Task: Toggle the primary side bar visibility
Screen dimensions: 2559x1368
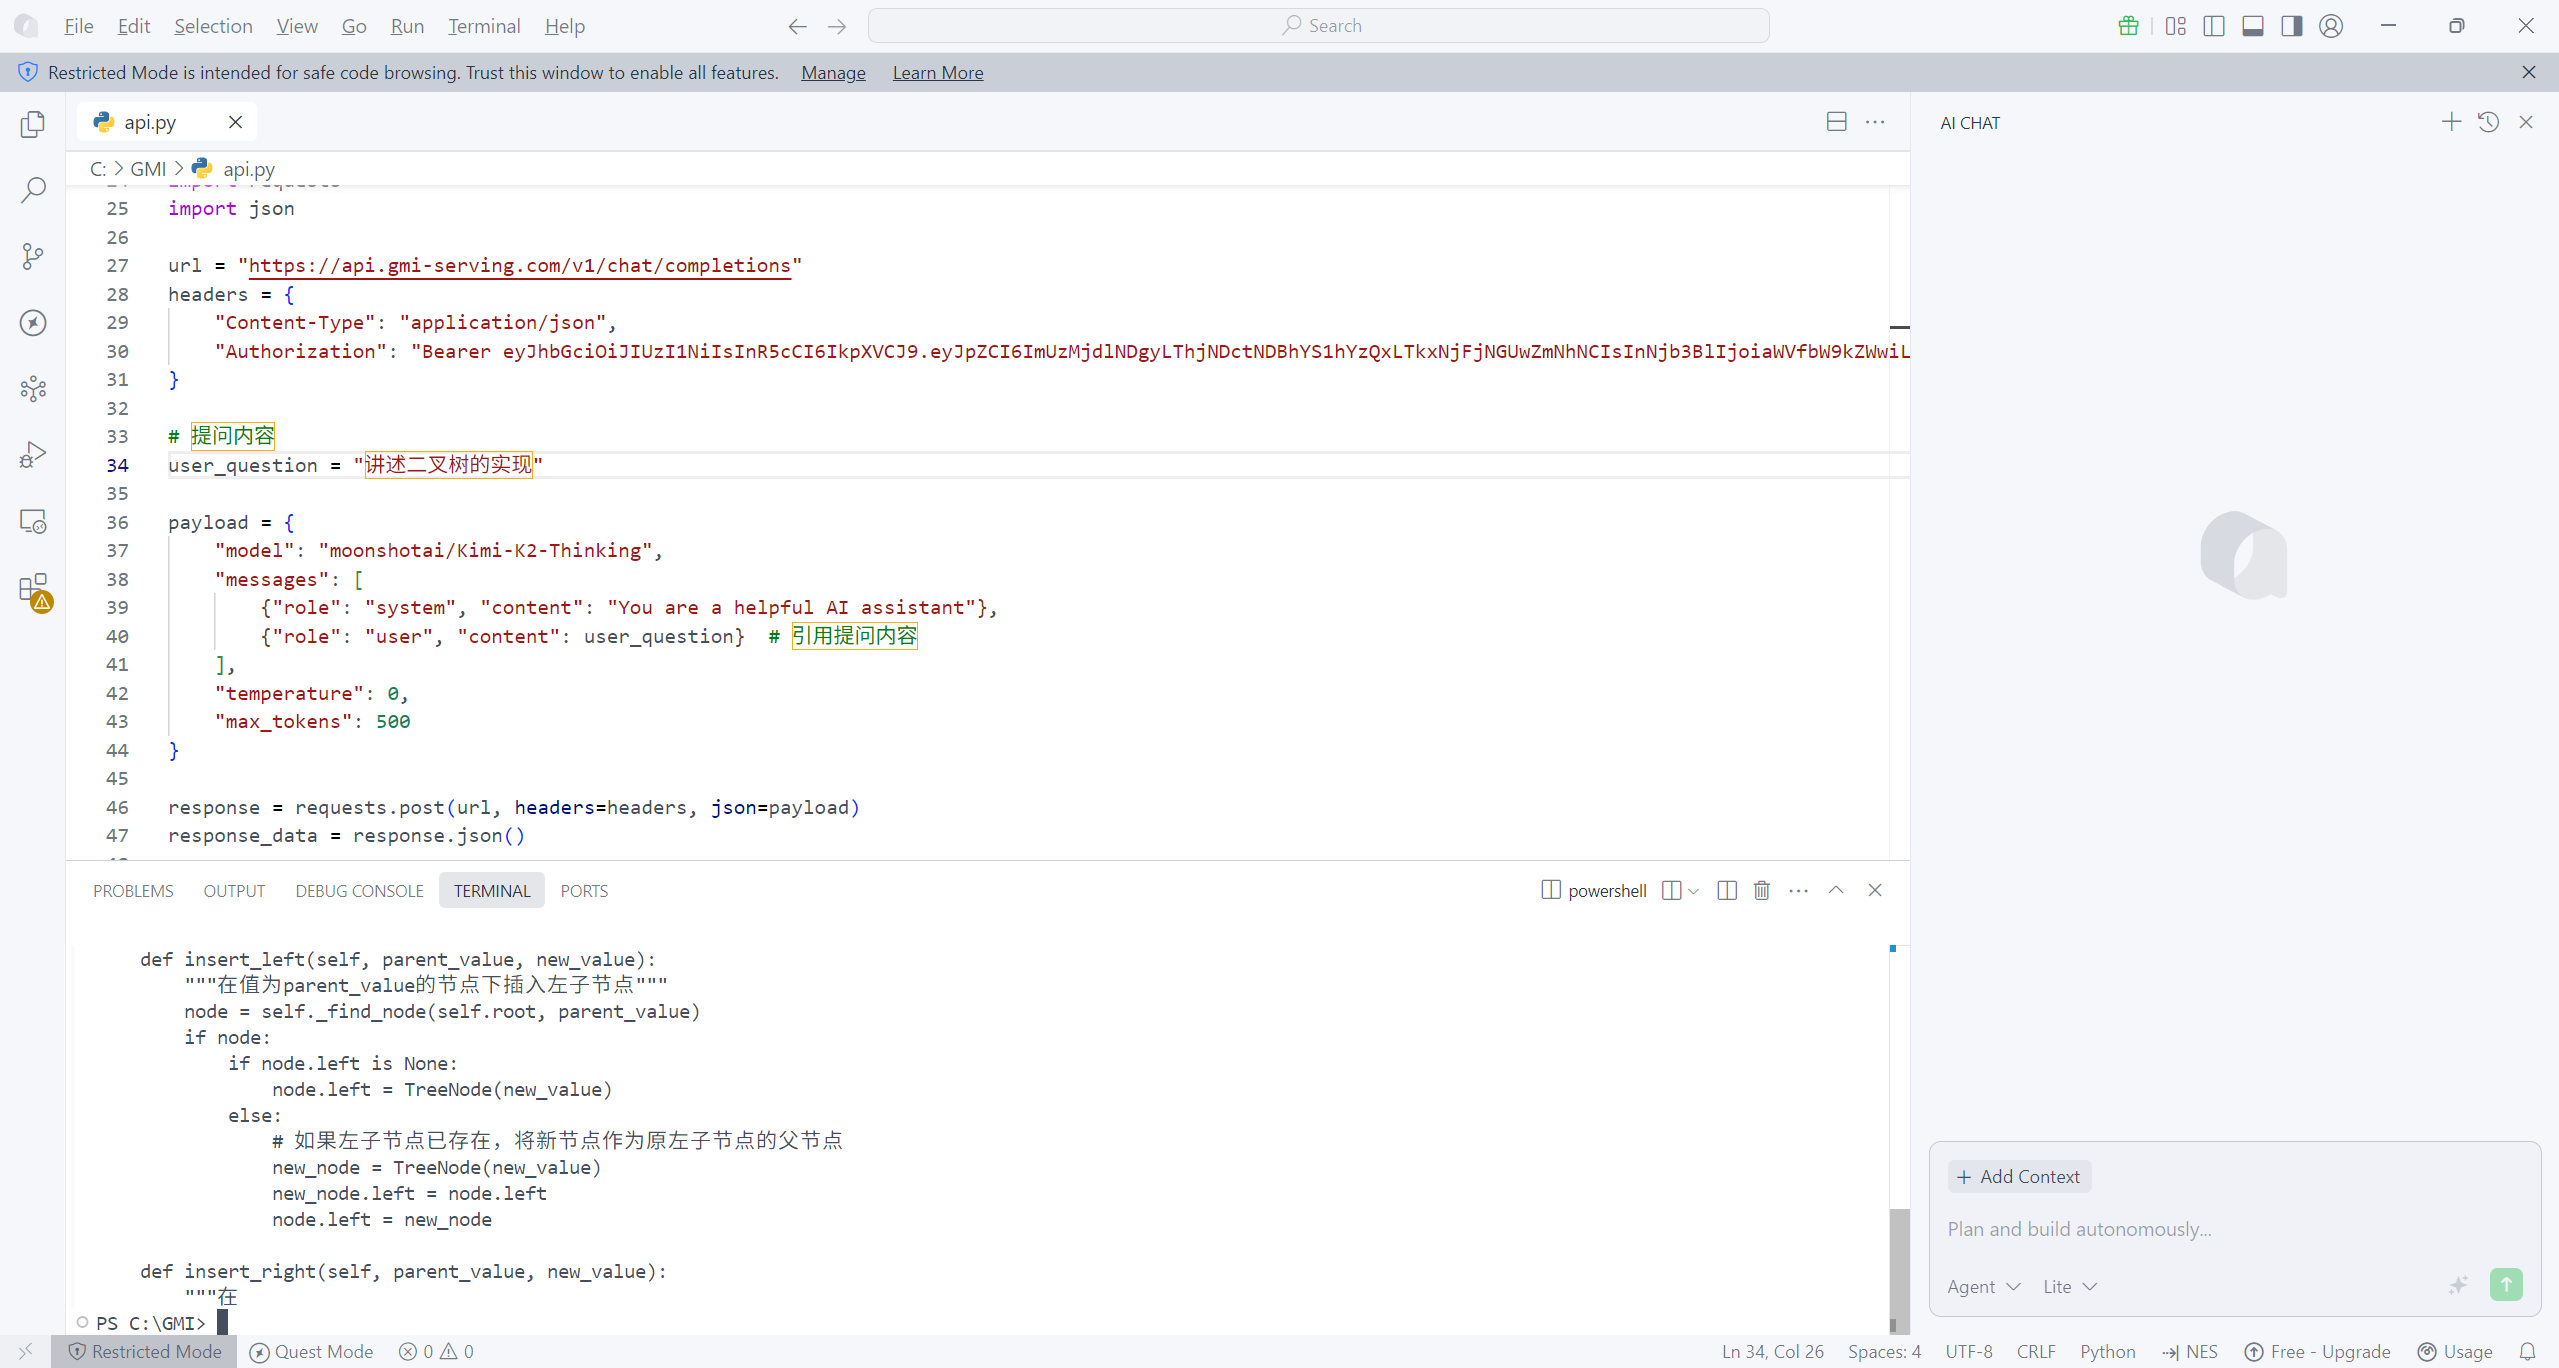Action: [2213, 26]
